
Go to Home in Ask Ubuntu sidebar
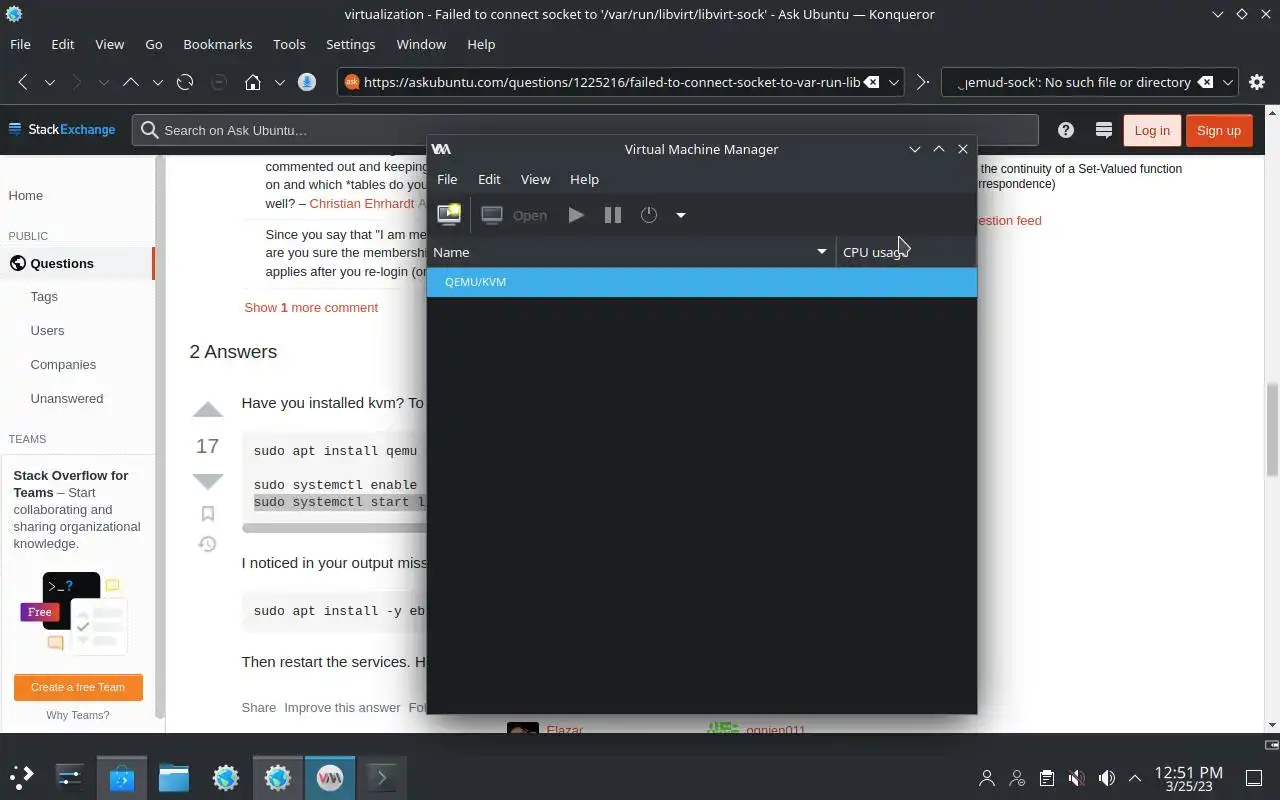point(26,195)
